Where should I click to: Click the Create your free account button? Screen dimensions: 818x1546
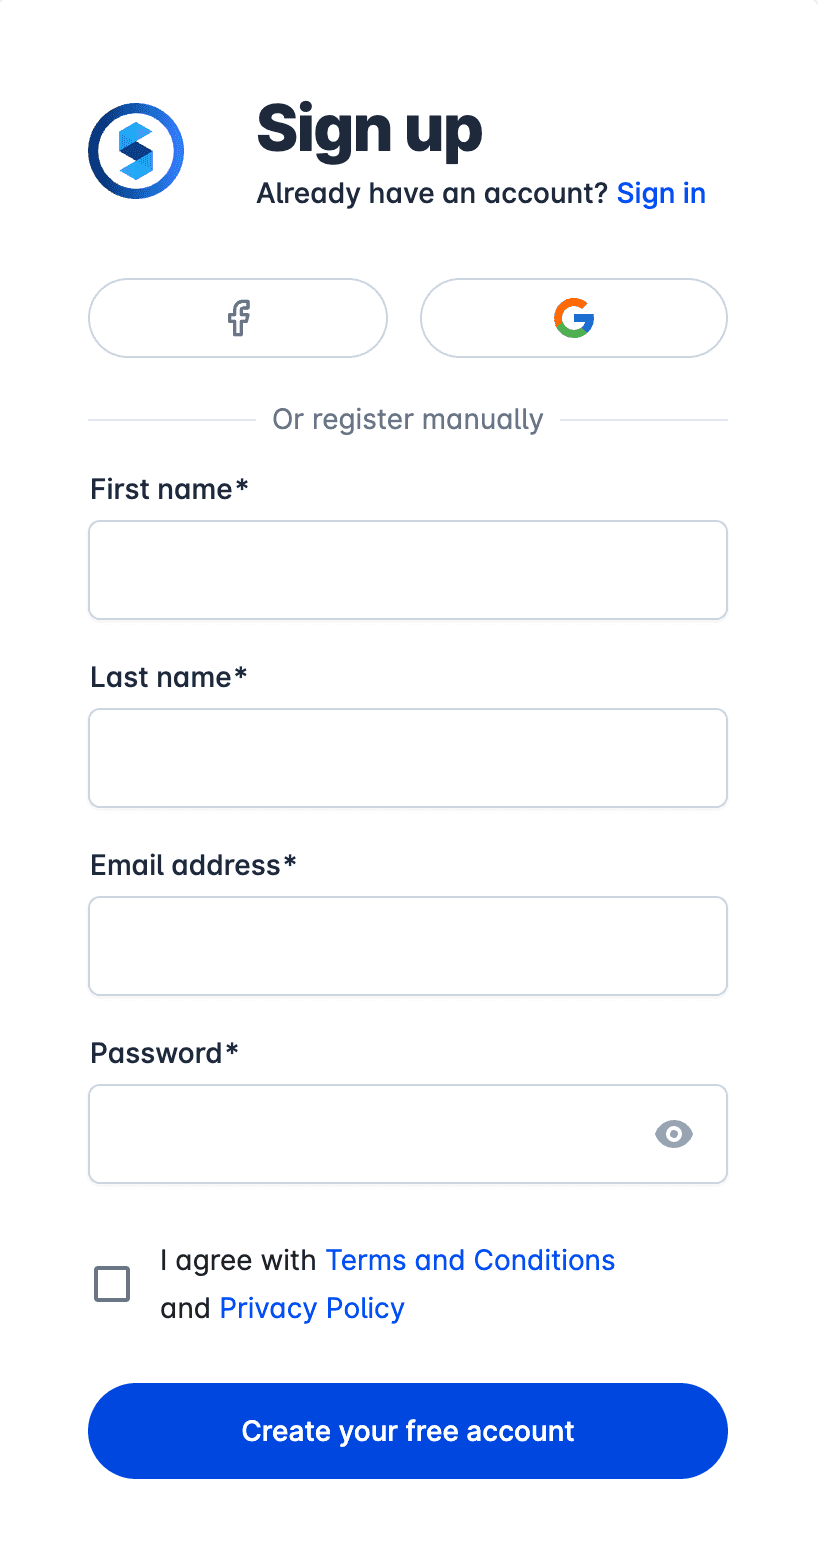coord(408,1431)
